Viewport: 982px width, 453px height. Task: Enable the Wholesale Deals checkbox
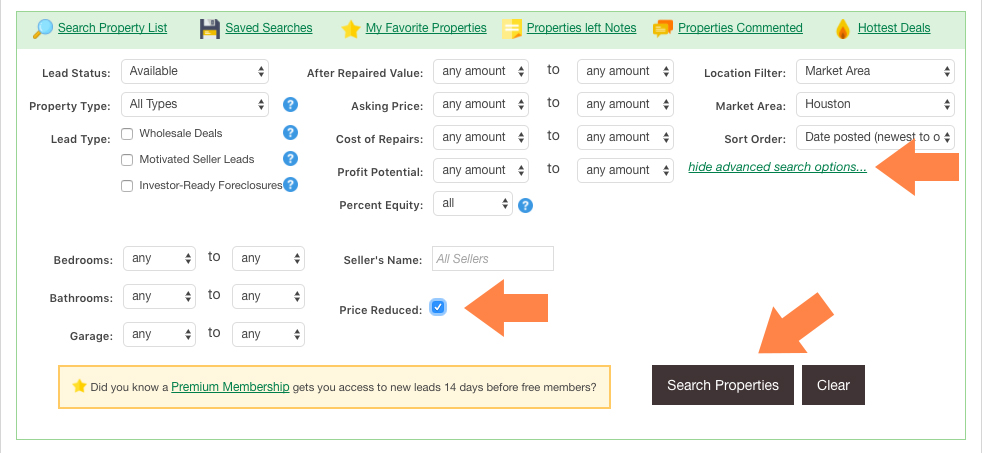pos(127,133)
